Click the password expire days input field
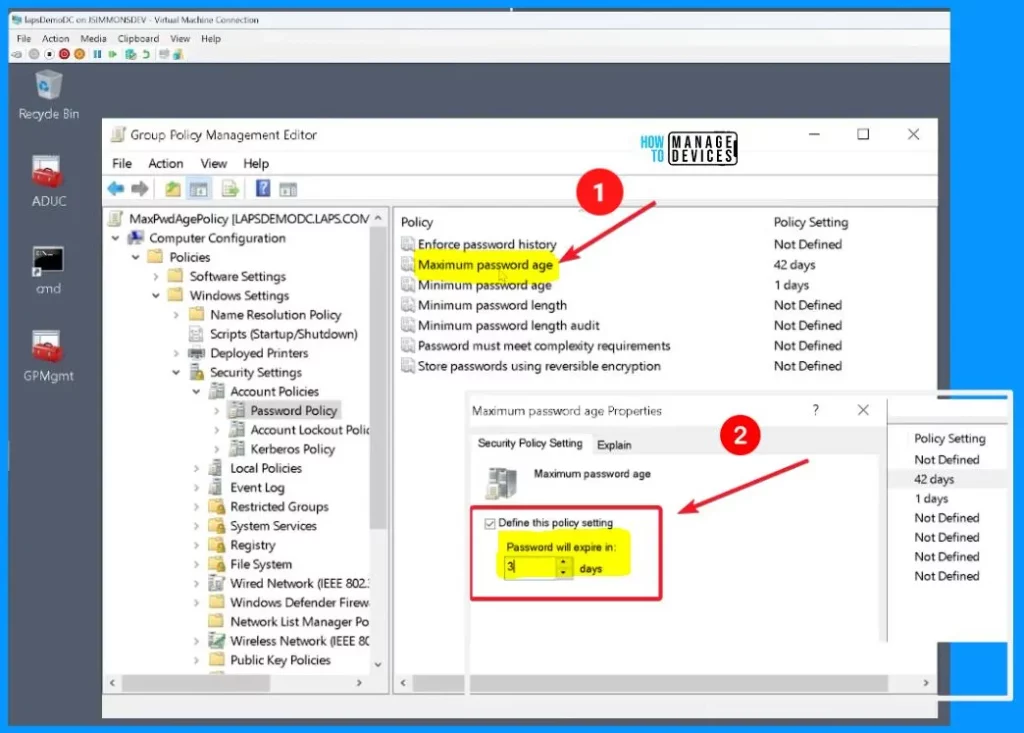This screenshot has height=733, width=1024. pyautogui.click(x=530, y=568)
